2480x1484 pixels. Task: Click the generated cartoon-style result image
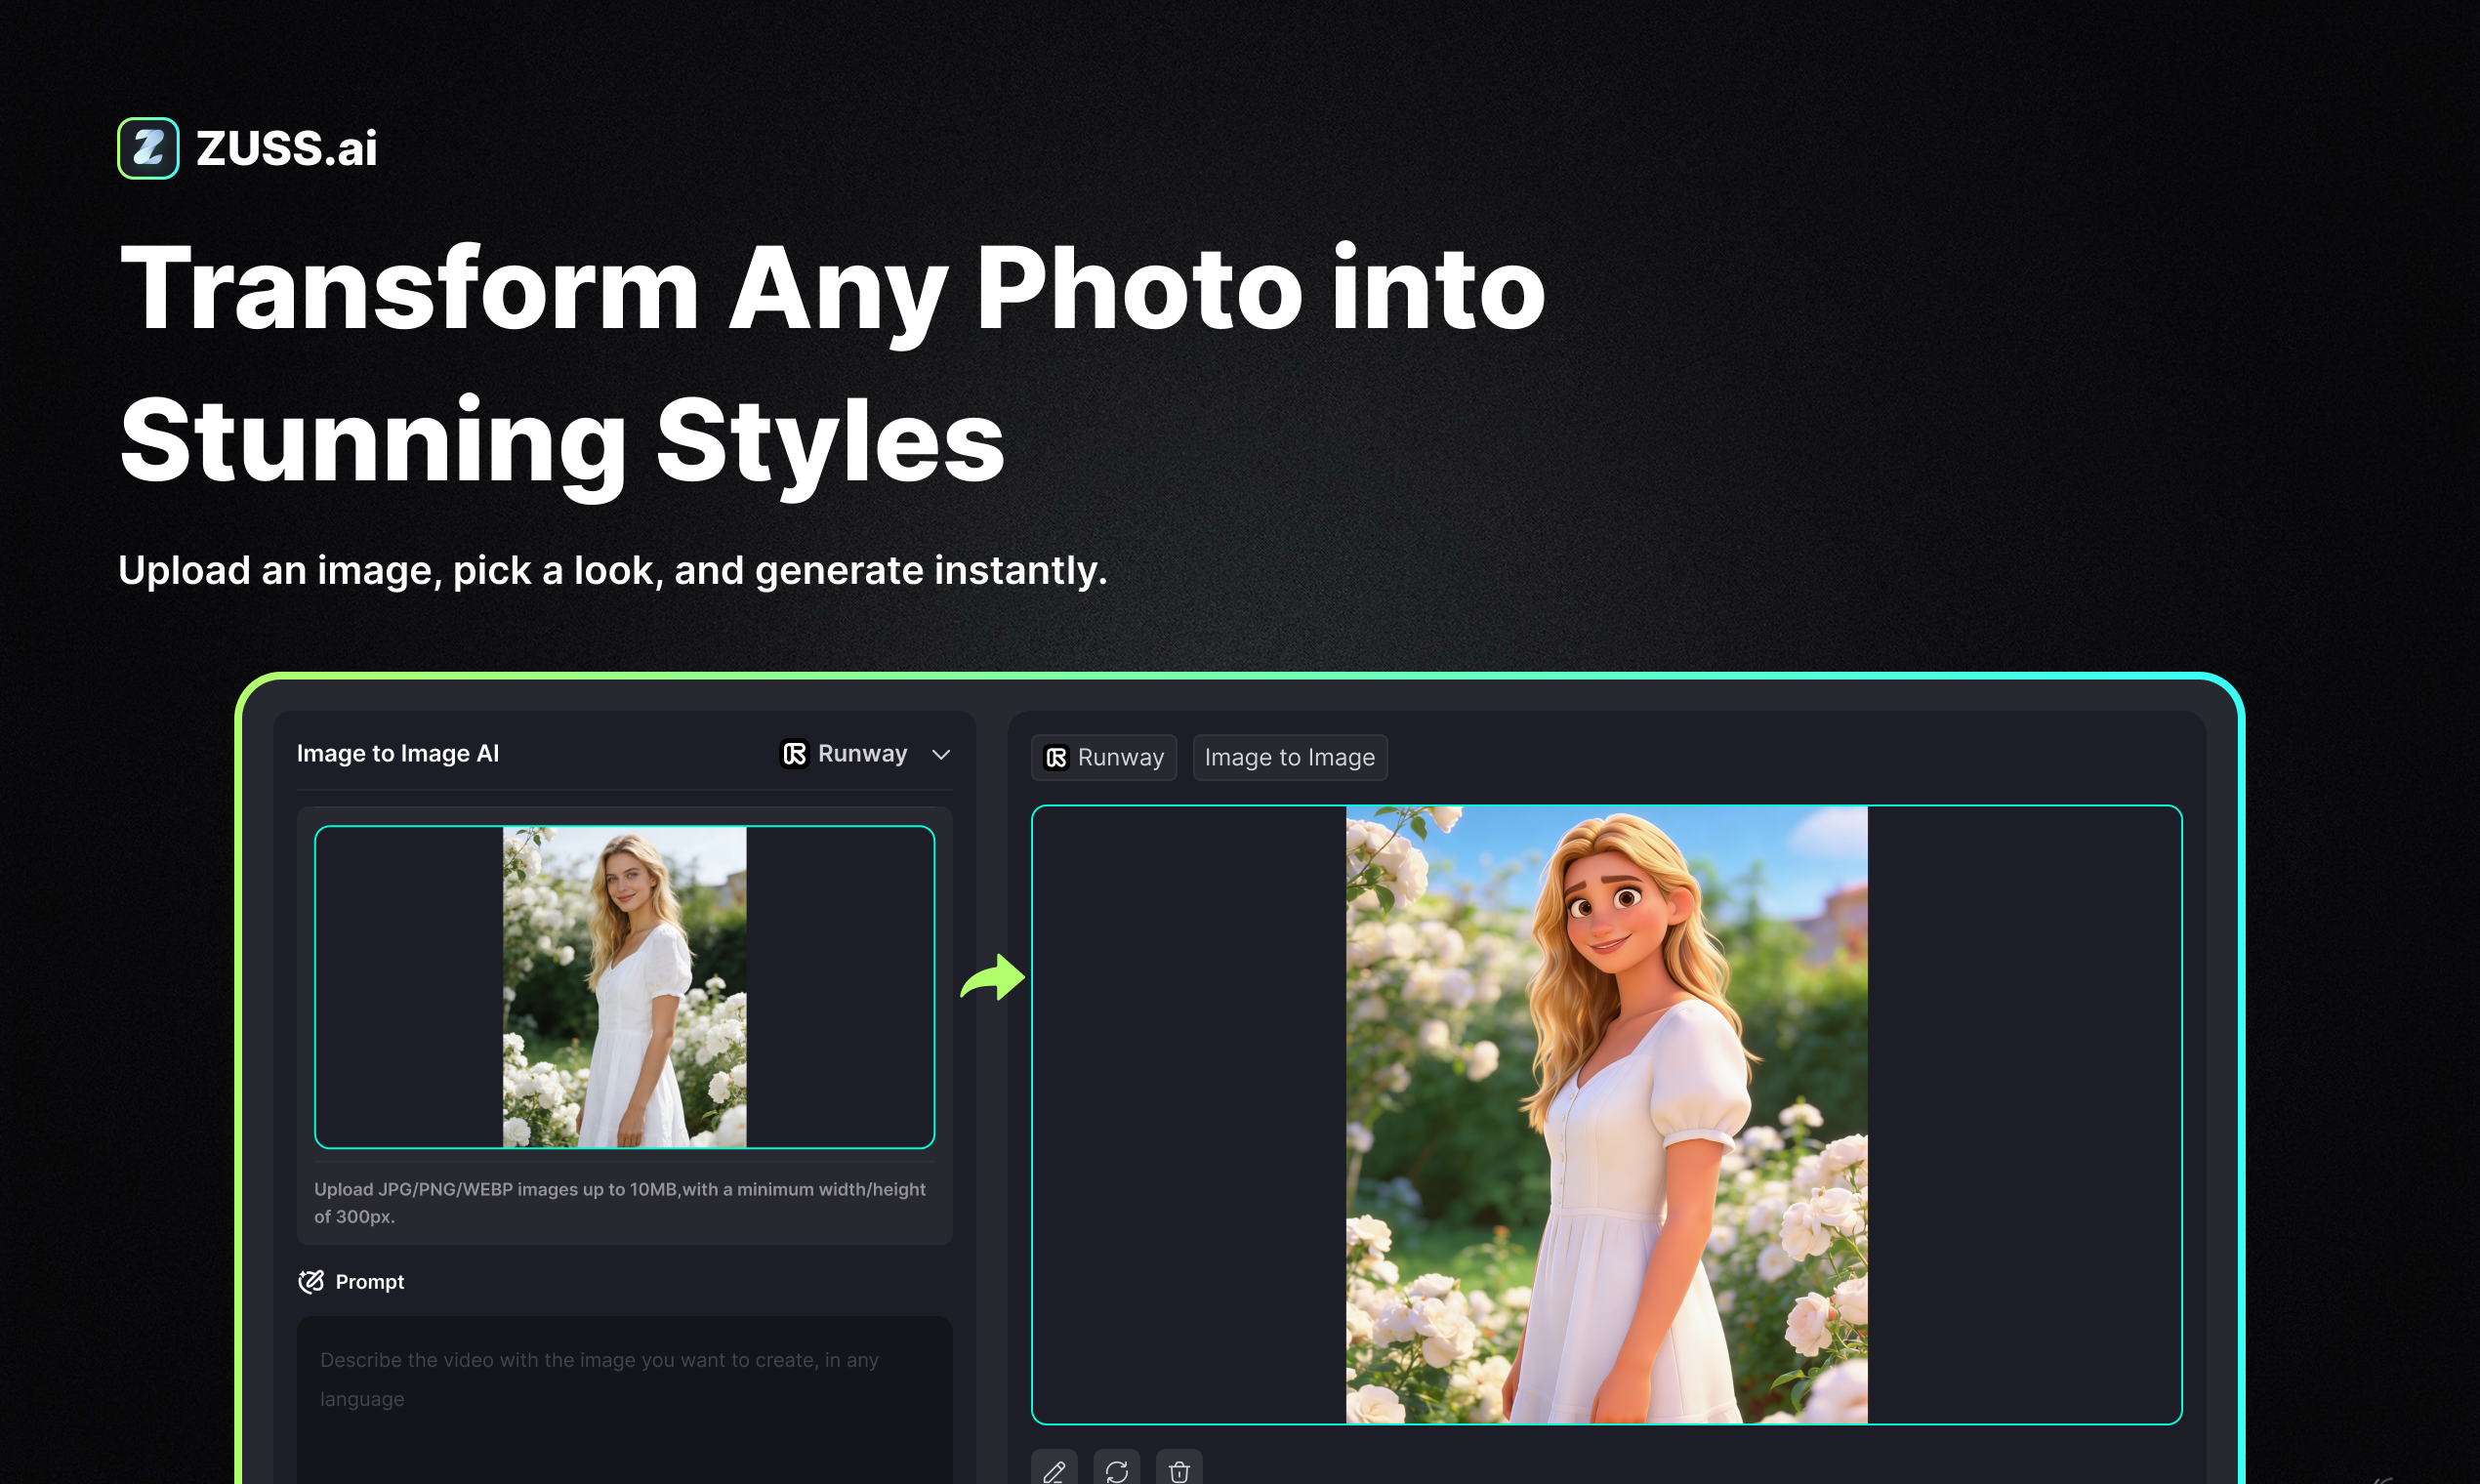1606,1110
